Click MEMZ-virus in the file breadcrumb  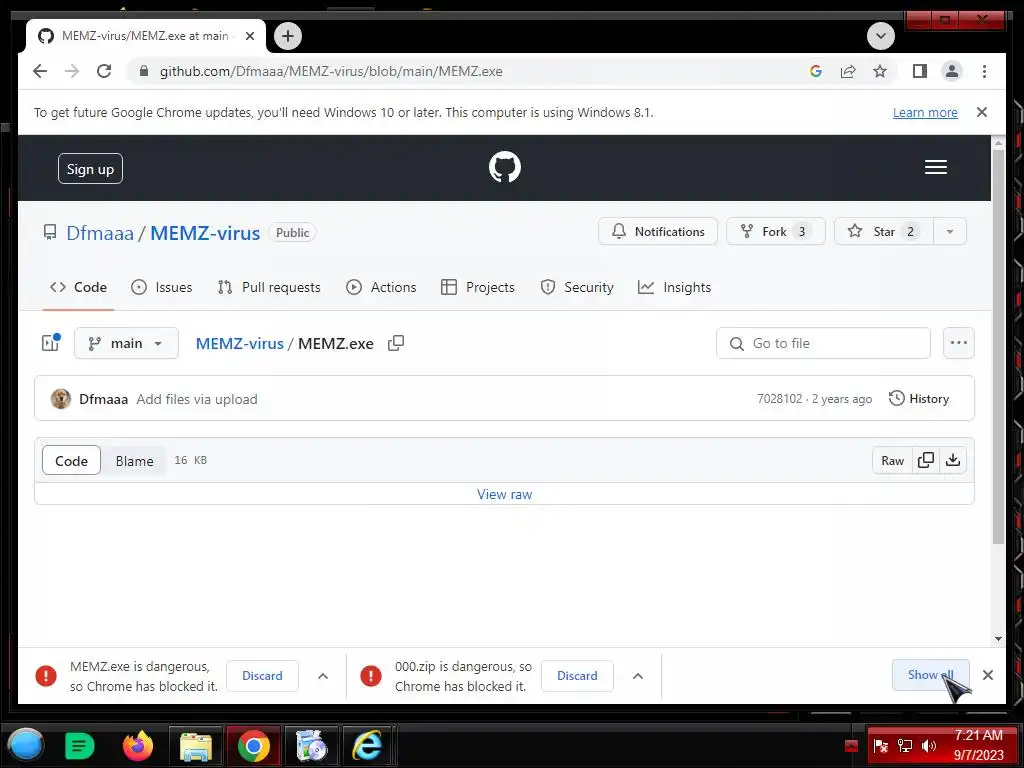(240, 344)
